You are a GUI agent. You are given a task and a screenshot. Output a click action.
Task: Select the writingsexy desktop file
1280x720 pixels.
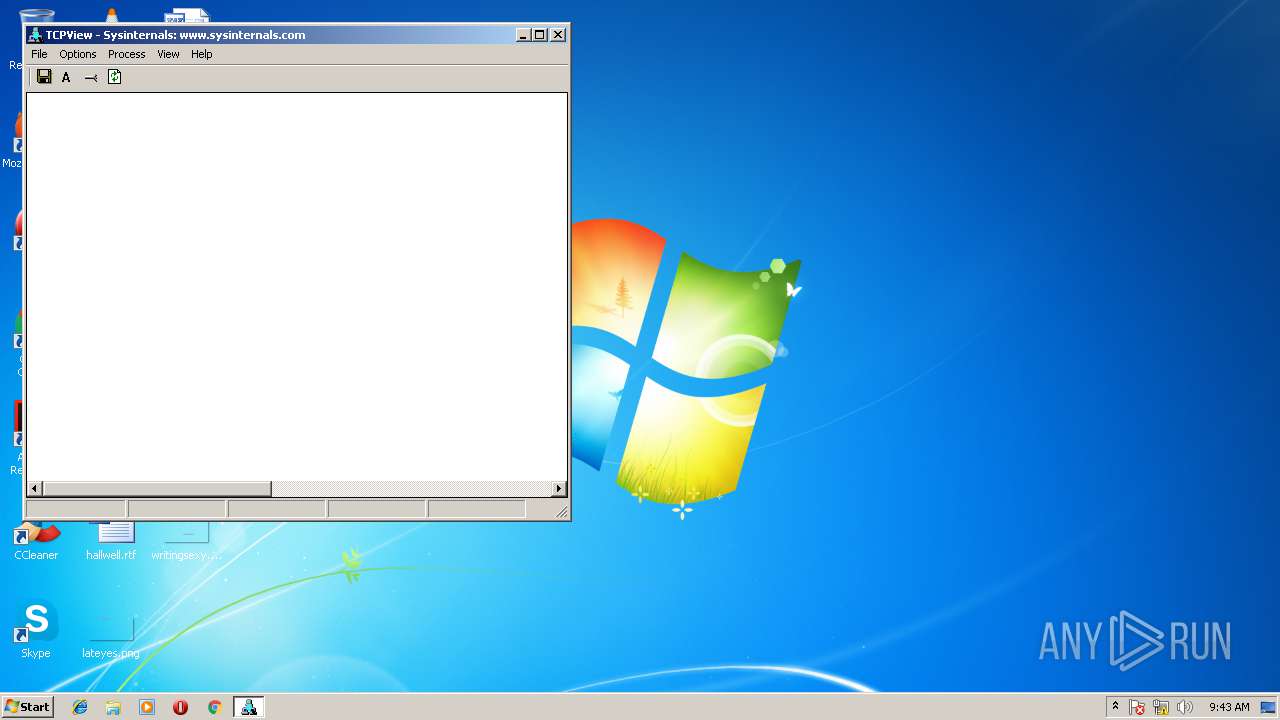click(185, 541)
